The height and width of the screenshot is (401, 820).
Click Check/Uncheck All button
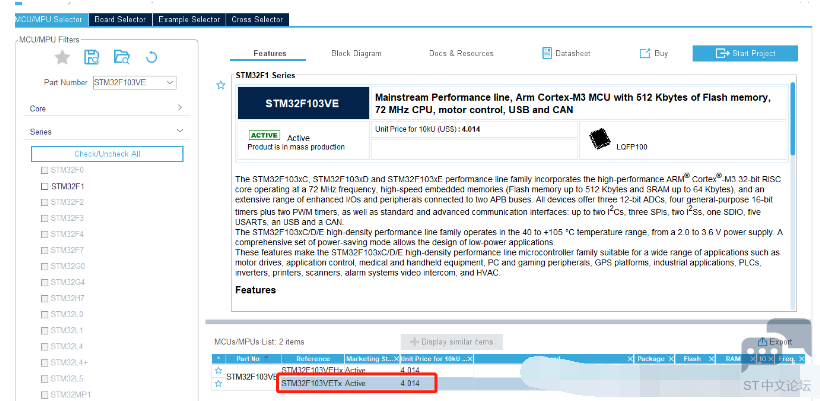pos(107,154)
